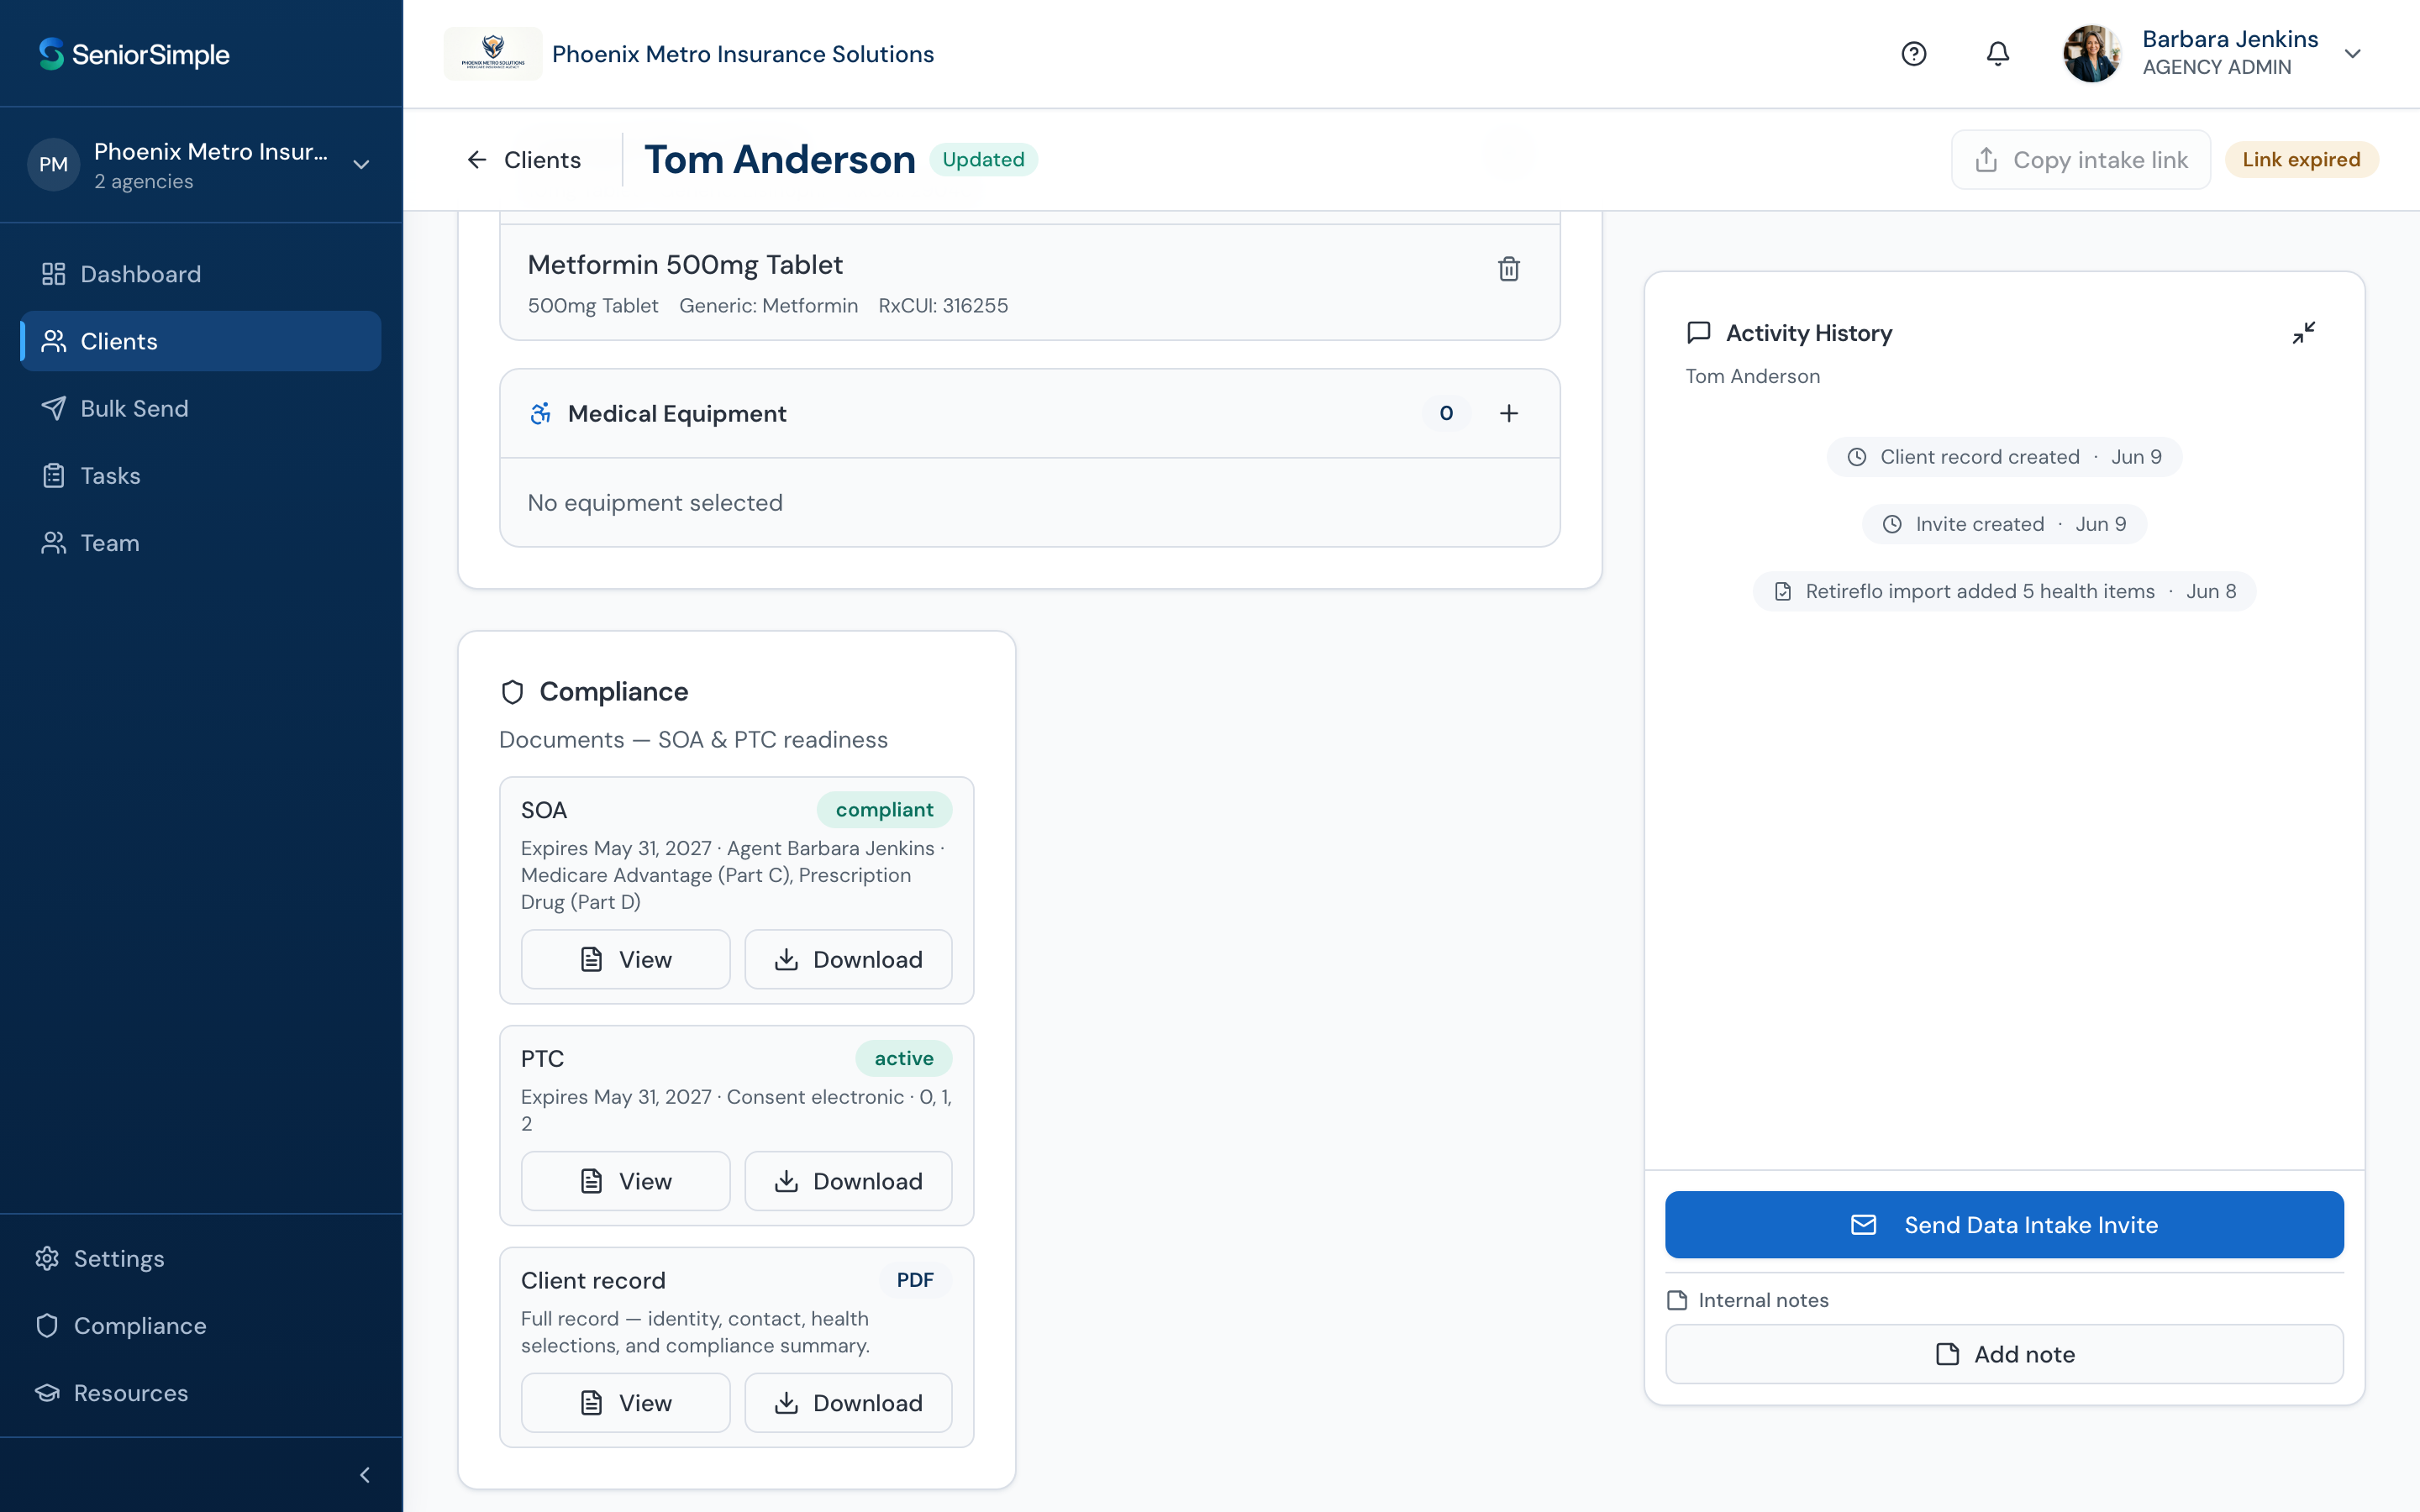Click the Add note button
The height and width of the screenshot is (1512, 2420).
click(x=2003, y=1354)
